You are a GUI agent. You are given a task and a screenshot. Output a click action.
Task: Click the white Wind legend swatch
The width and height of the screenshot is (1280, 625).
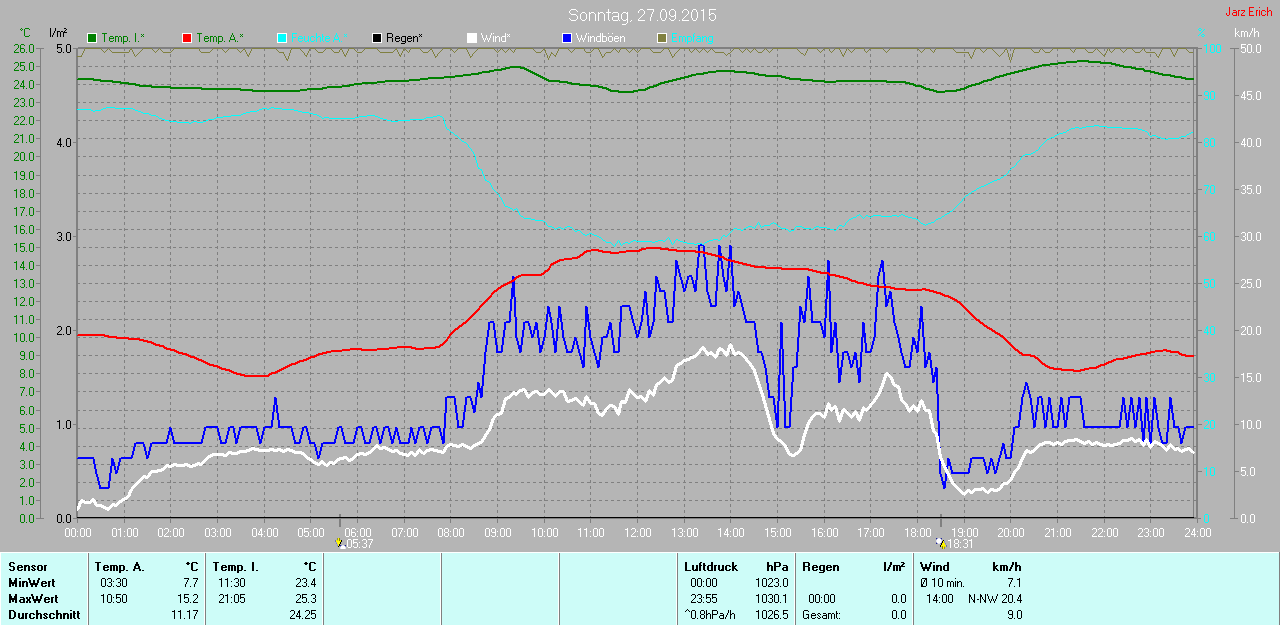coord(472,38)
